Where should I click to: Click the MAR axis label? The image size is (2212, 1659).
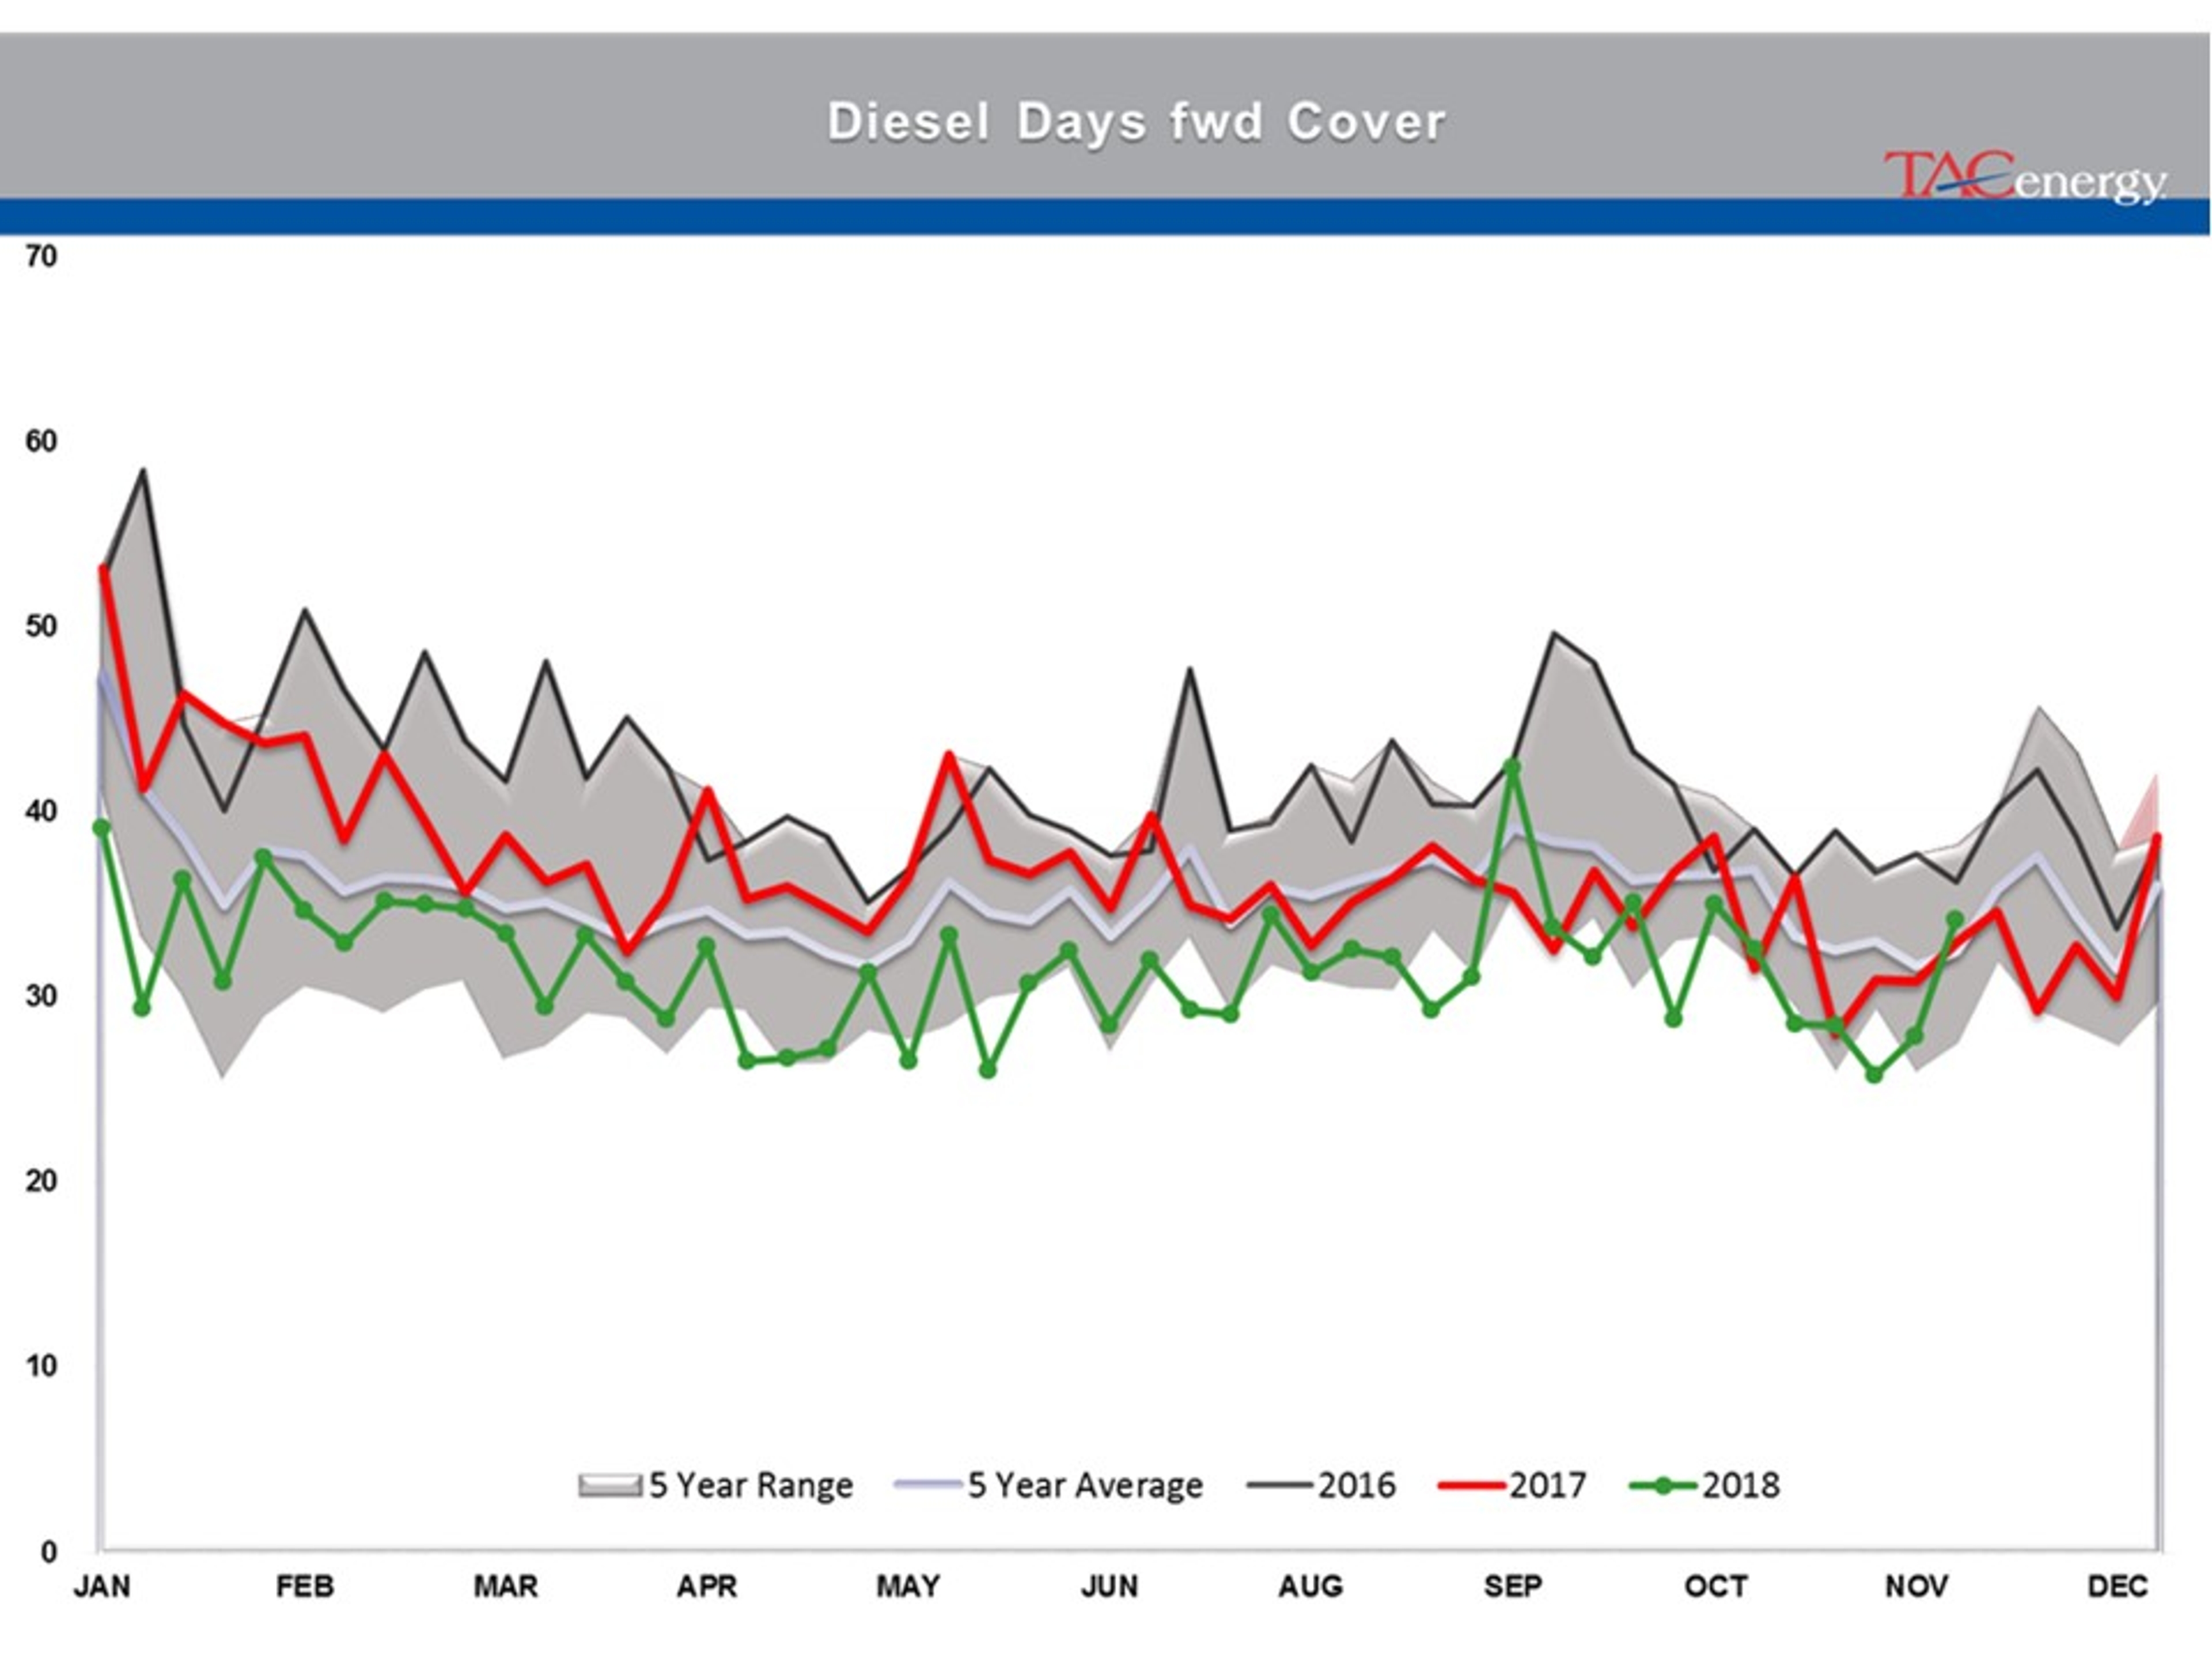506,1586
